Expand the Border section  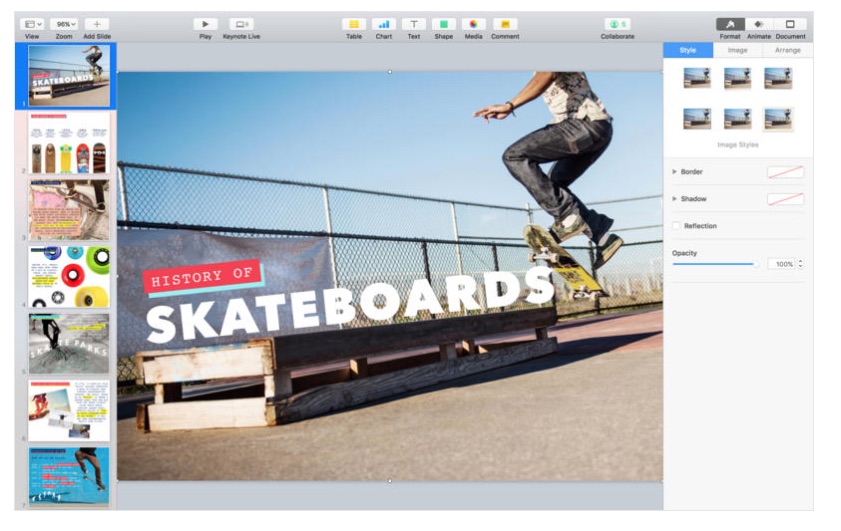[x=674, y=172]
